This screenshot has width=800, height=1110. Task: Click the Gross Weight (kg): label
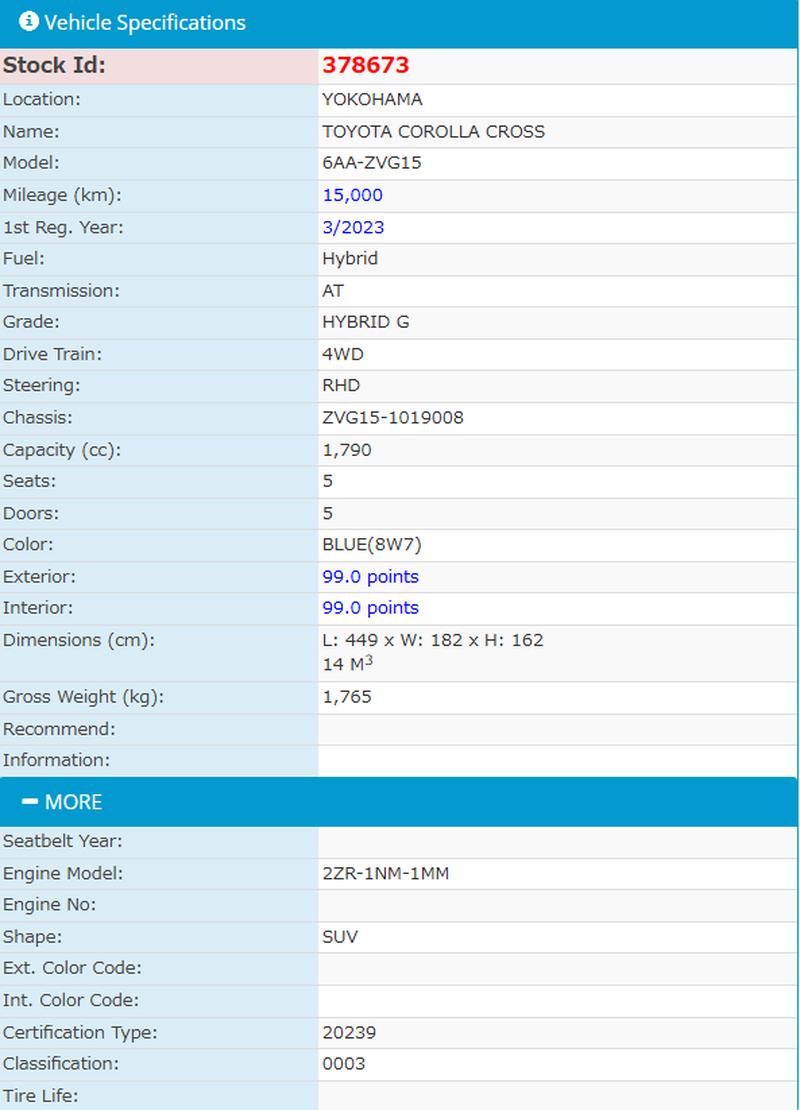pos(83,697)
